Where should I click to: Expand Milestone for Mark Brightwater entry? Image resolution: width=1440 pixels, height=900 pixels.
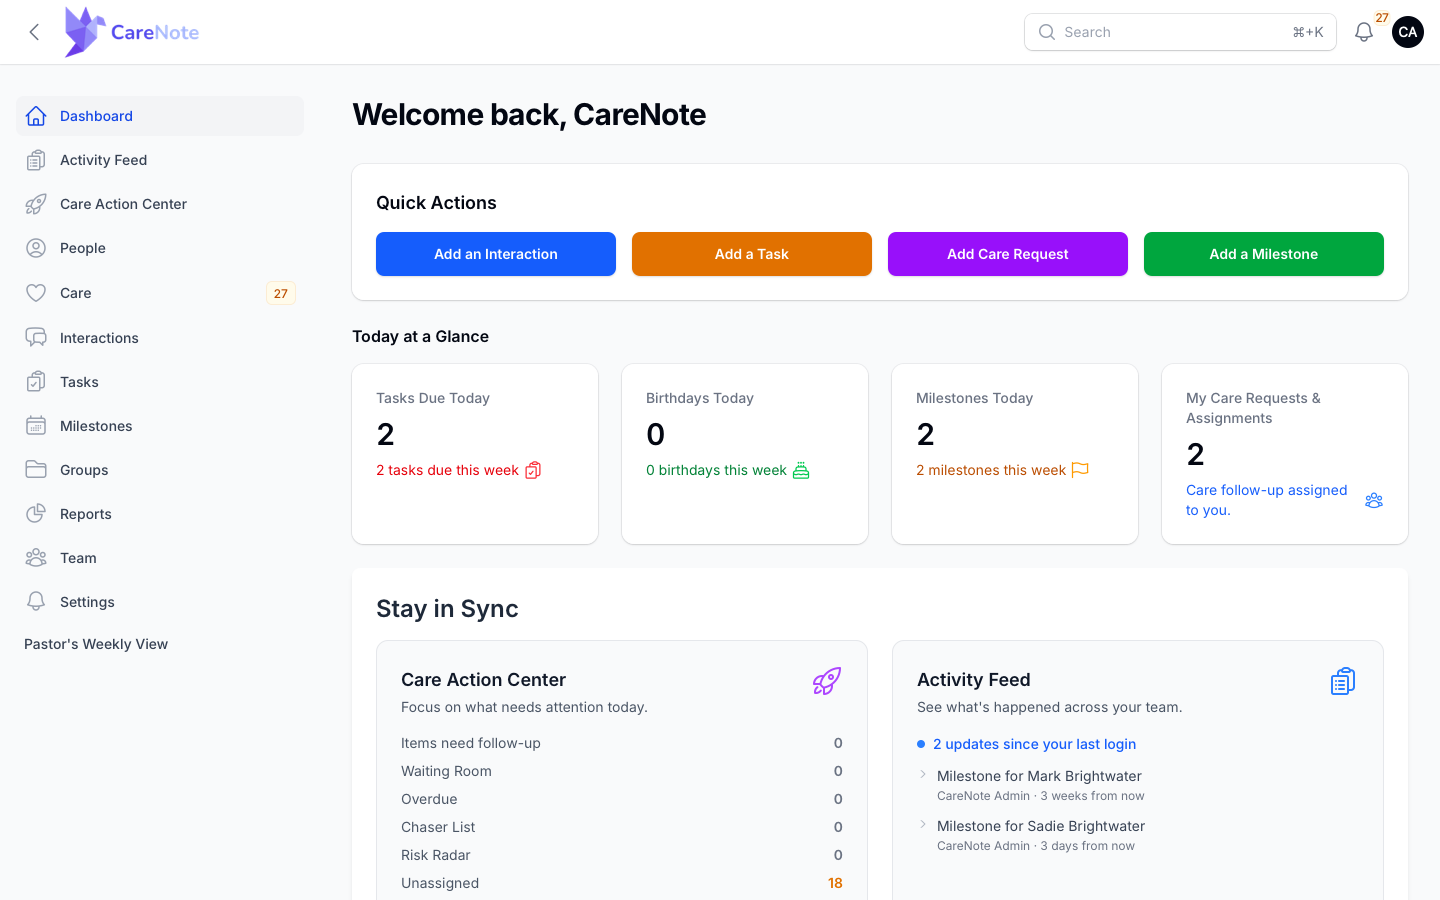[x=923, y=775]
